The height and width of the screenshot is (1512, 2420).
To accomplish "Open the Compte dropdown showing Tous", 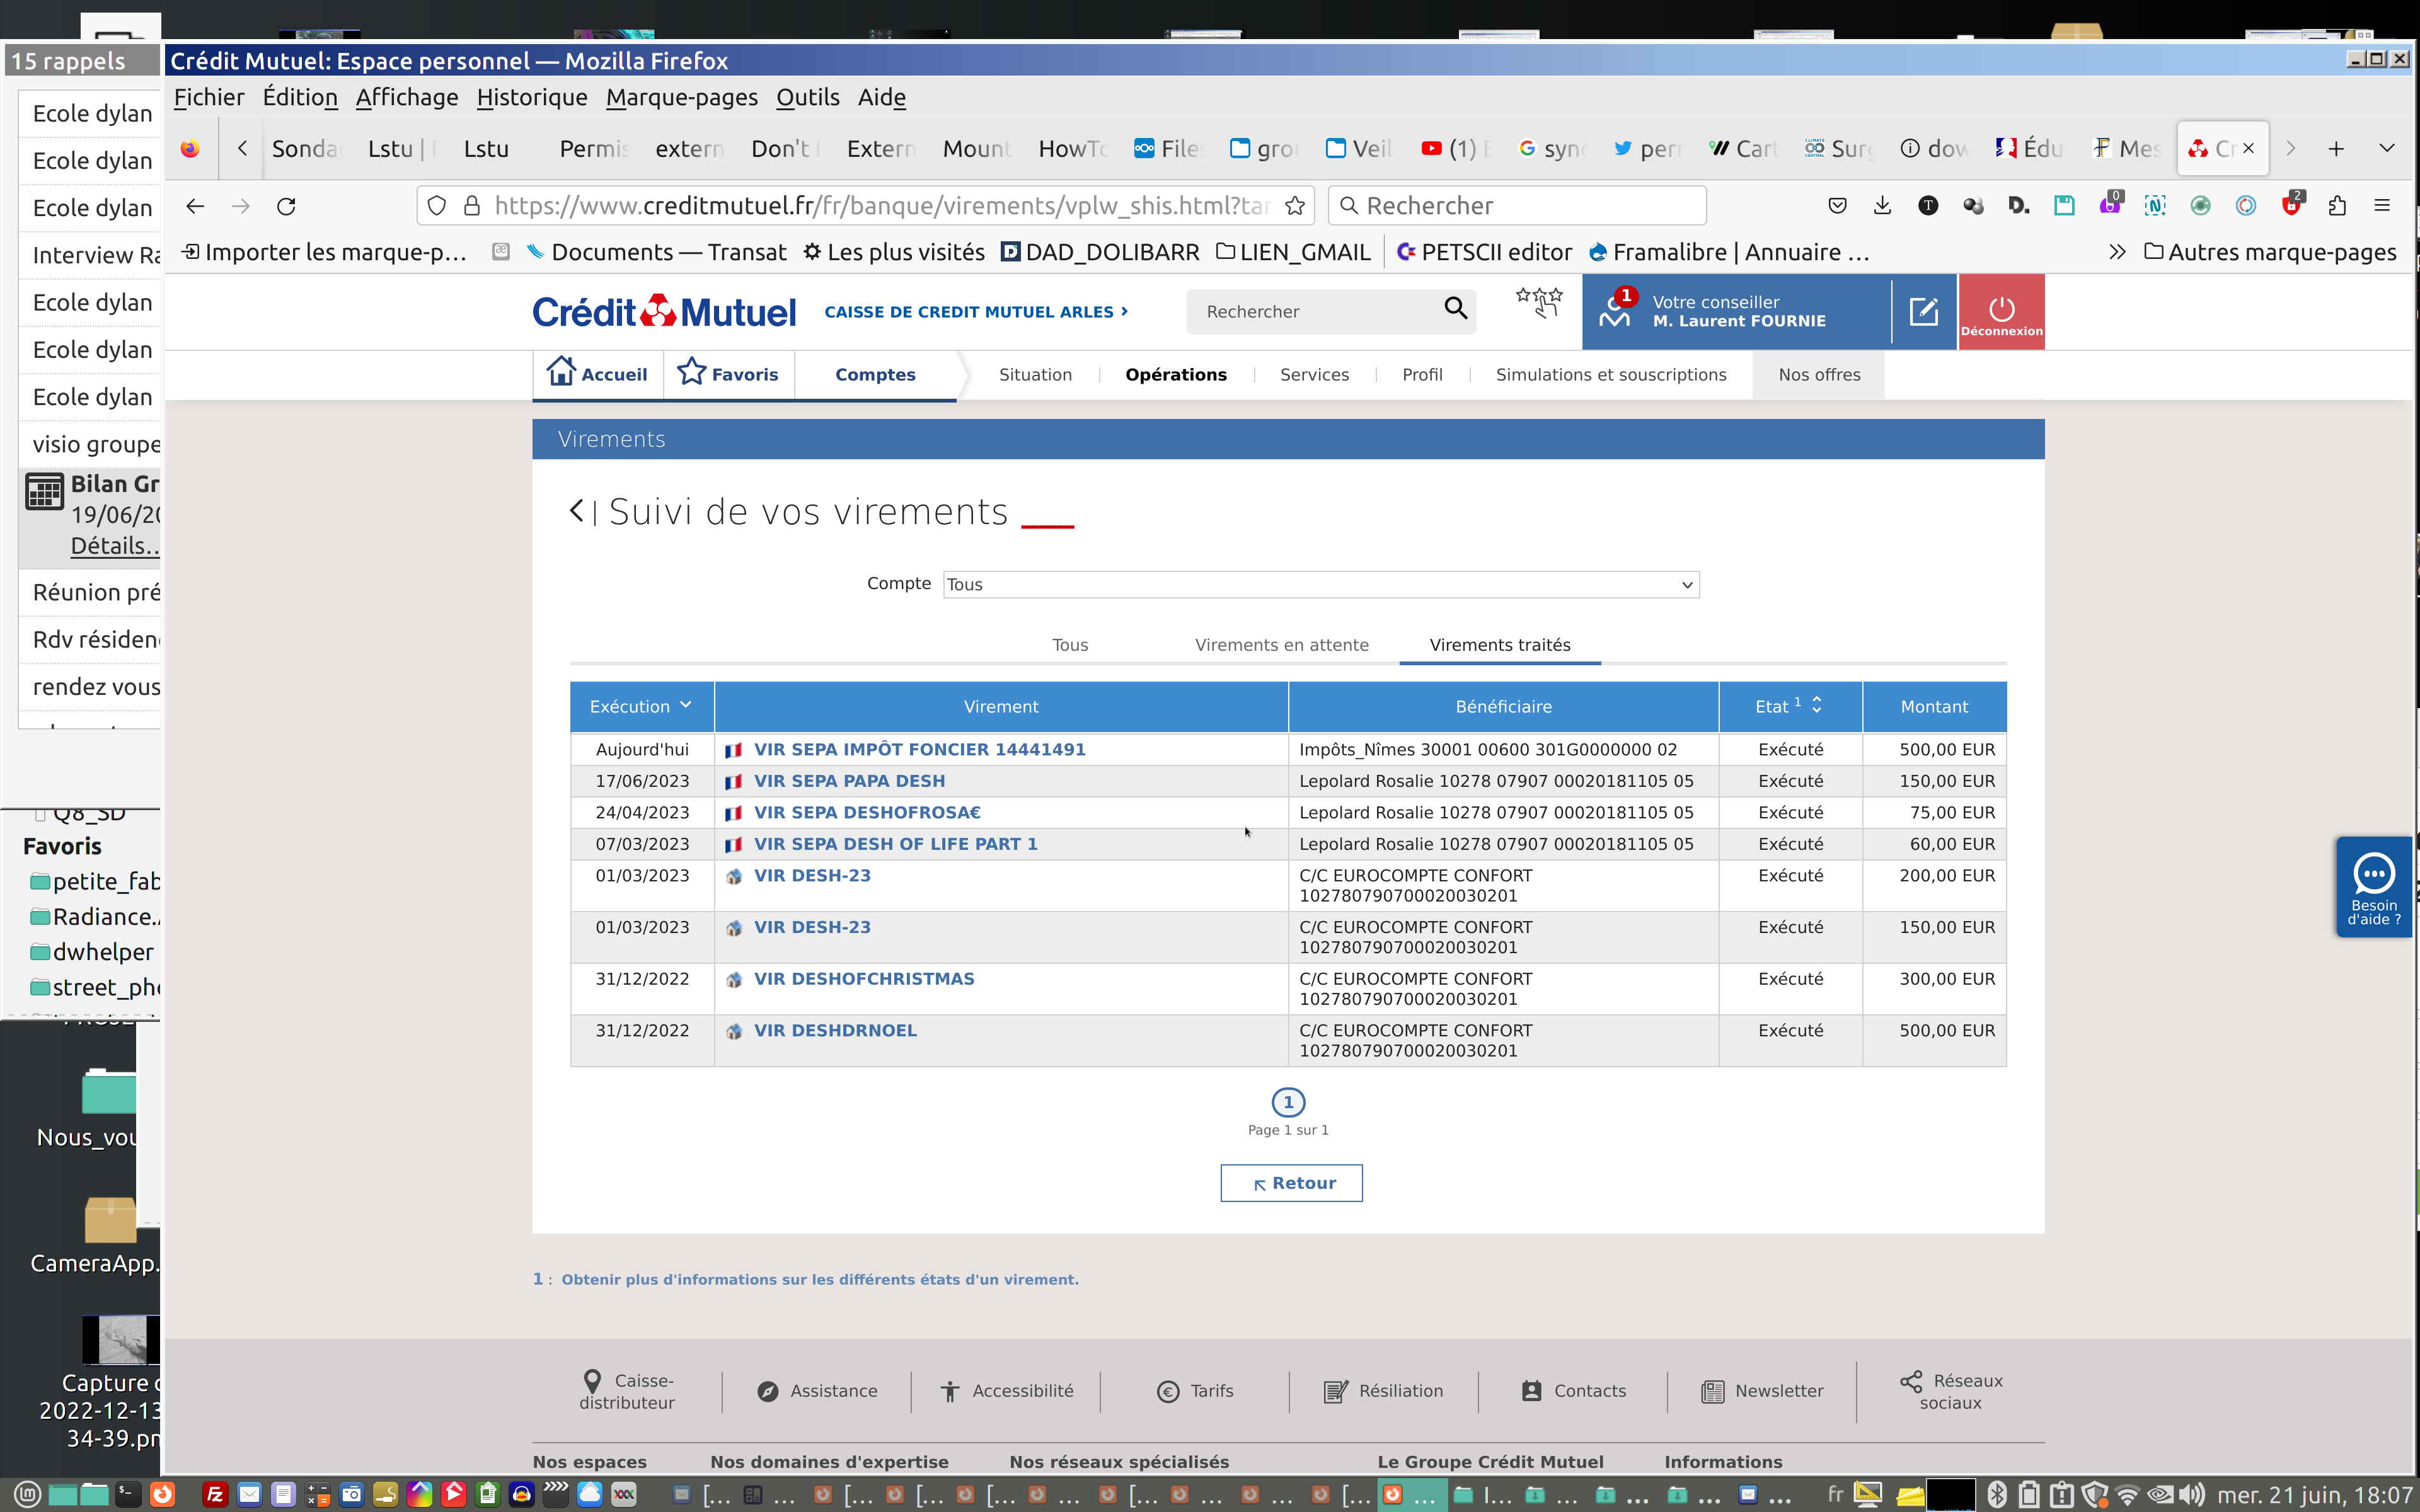I will tap(1320, 584).
